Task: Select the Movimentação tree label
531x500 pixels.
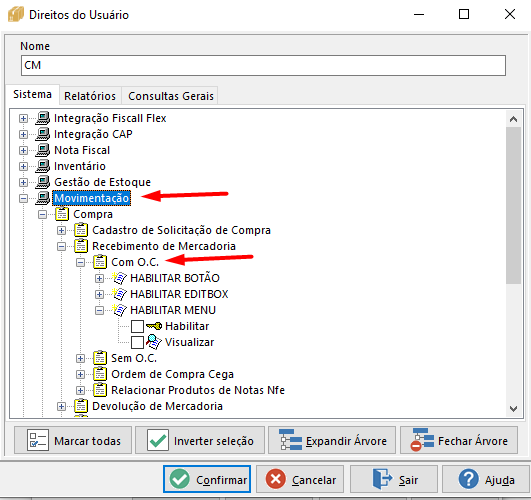Action: point(92,198)
